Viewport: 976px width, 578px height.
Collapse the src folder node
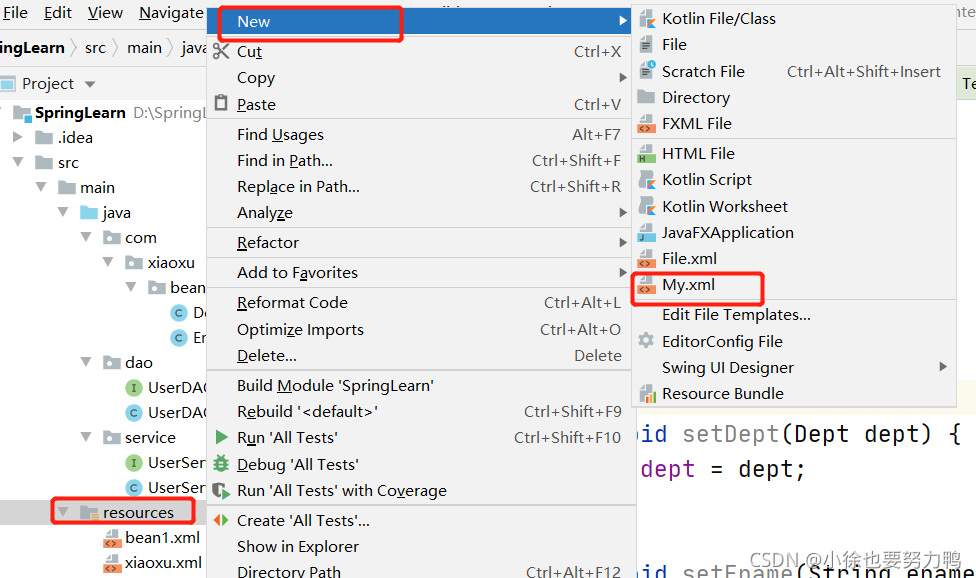coord(18,162)
